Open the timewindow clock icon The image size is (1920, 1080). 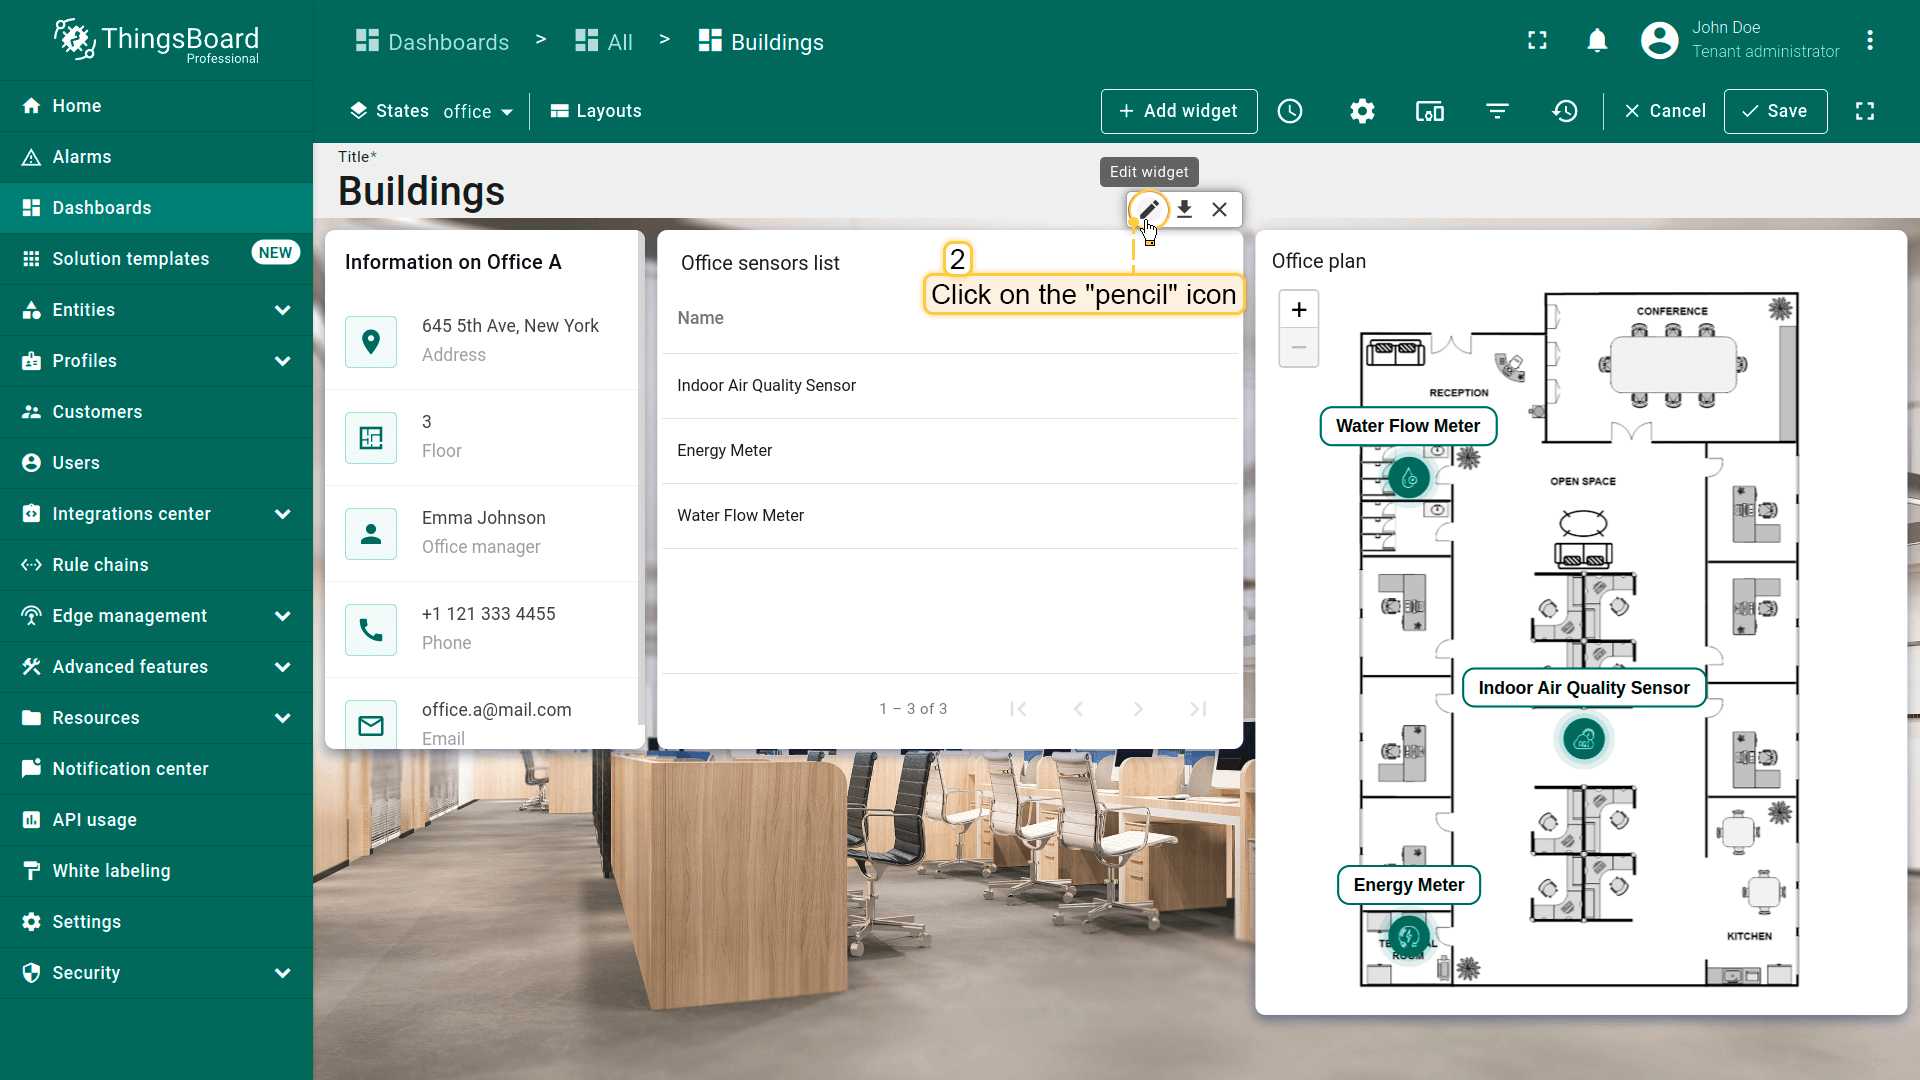[x=1290, y=111]
